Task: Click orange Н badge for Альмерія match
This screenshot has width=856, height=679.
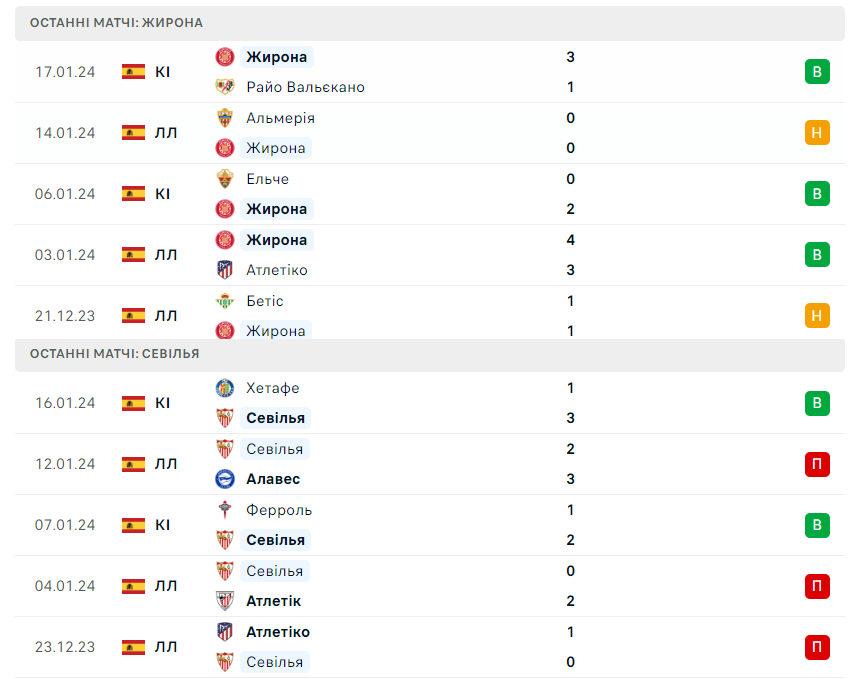Action: pyautogui.click(x=817, y=133)
